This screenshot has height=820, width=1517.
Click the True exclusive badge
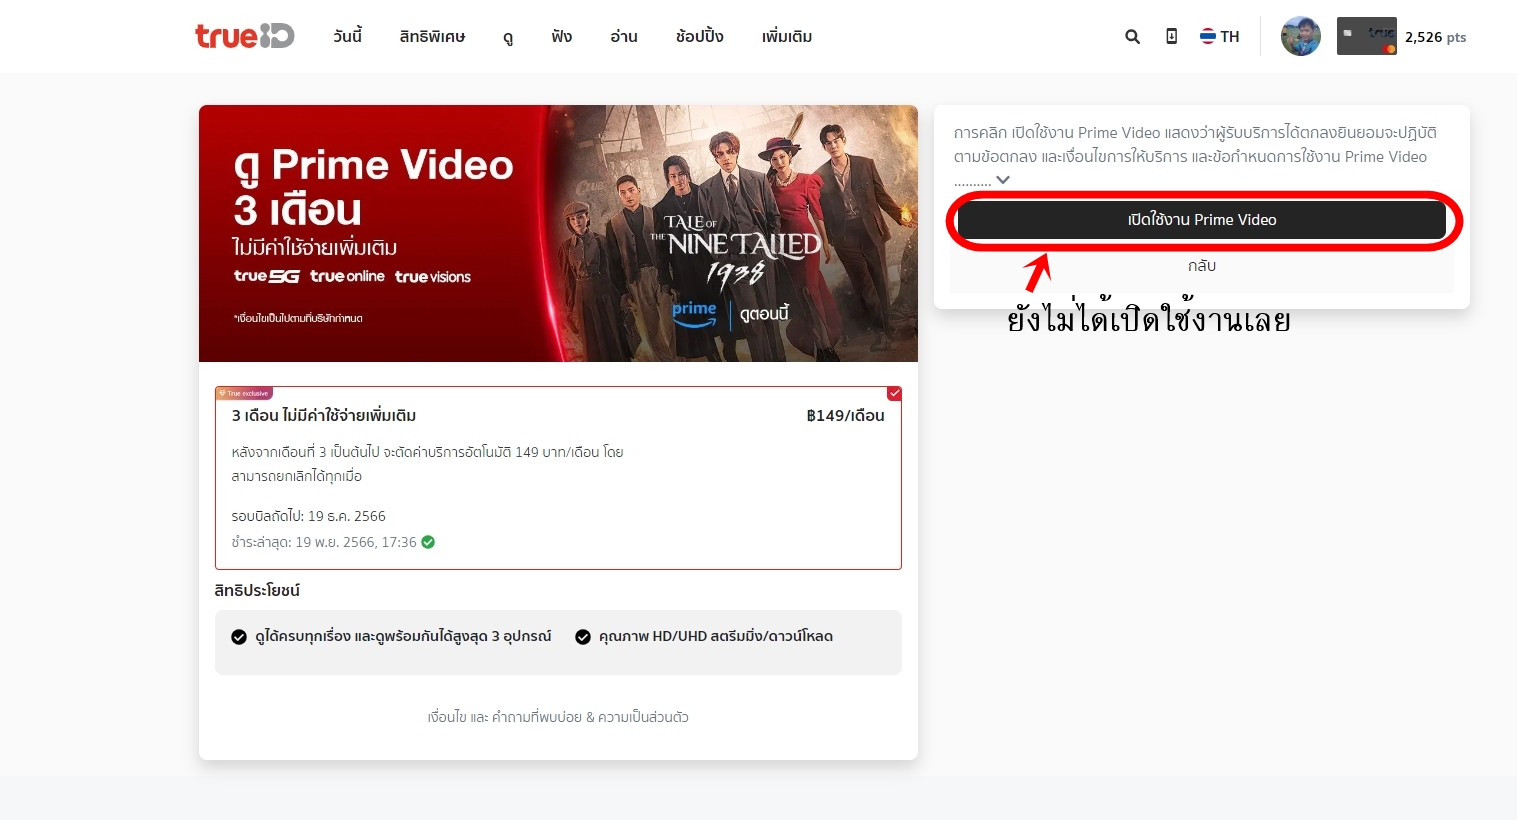point(244,393)
